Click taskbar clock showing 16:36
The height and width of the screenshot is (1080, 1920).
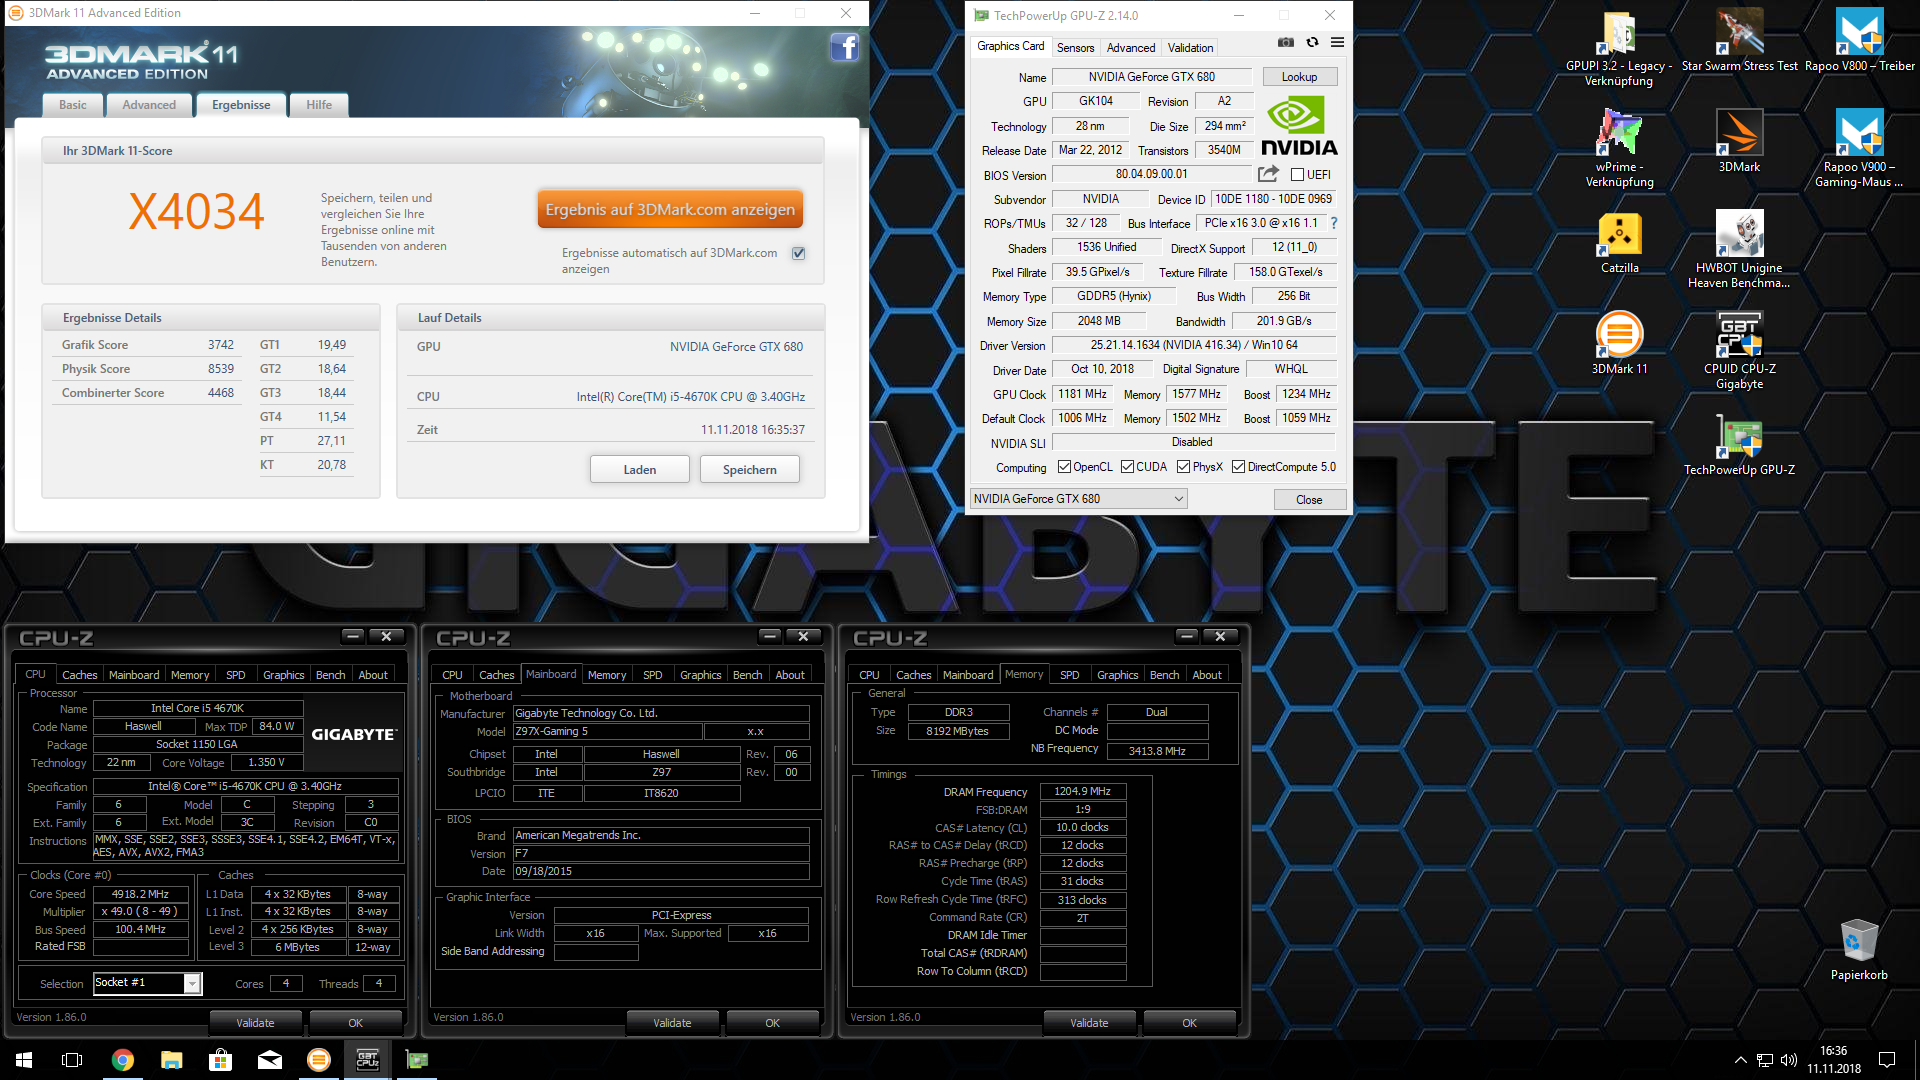[1834, 1060]
